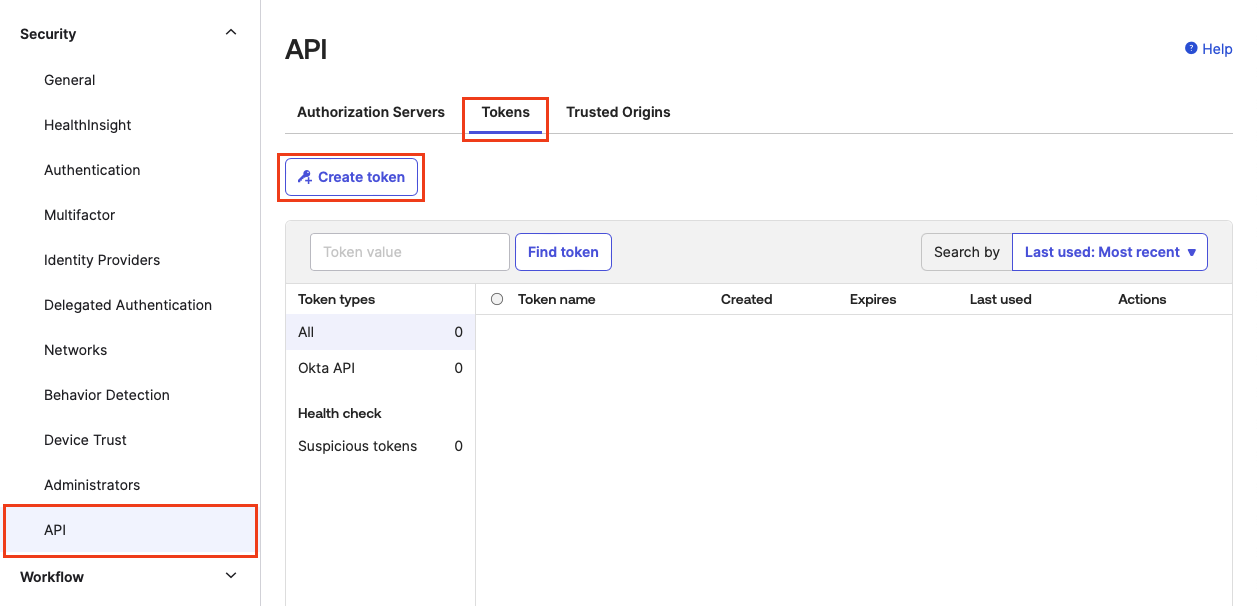The image size is (1257, 606).
Task: Navigate to Identity Providers
Action: coord(102,260)
